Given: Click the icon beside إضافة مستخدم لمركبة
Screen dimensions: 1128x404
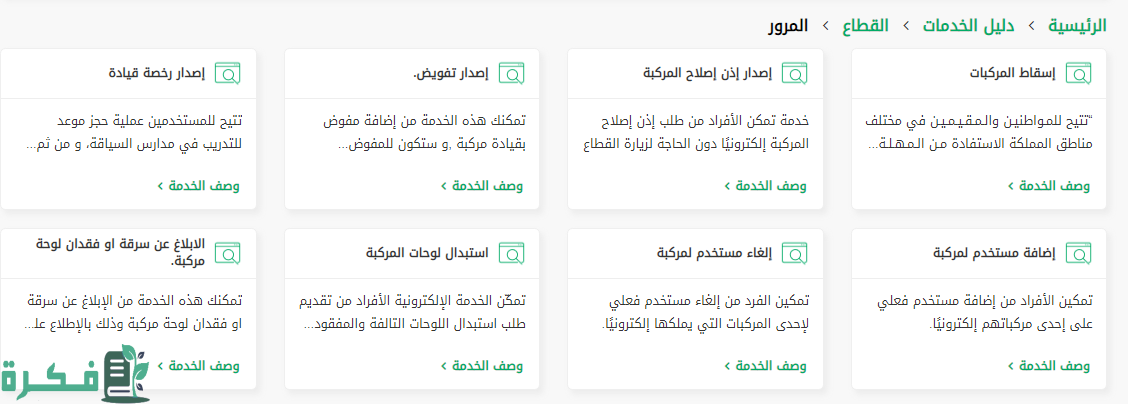Looking at the screenshot, I should tap(1078, 253).
